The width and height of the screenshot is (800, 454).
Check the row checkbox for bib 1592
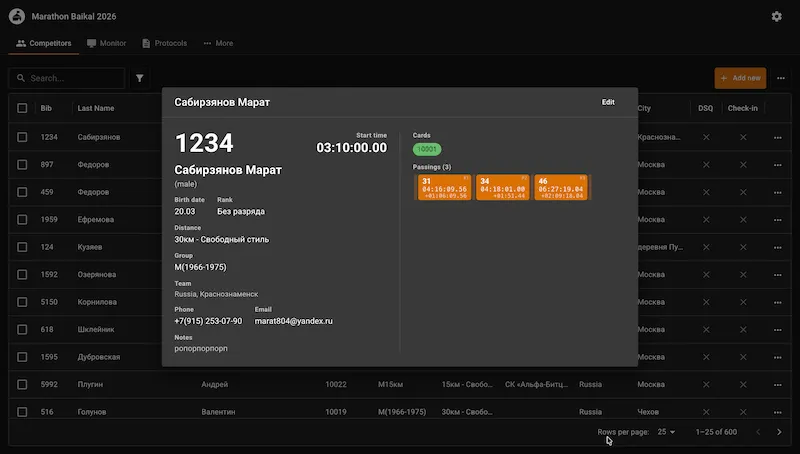[22, 274]
